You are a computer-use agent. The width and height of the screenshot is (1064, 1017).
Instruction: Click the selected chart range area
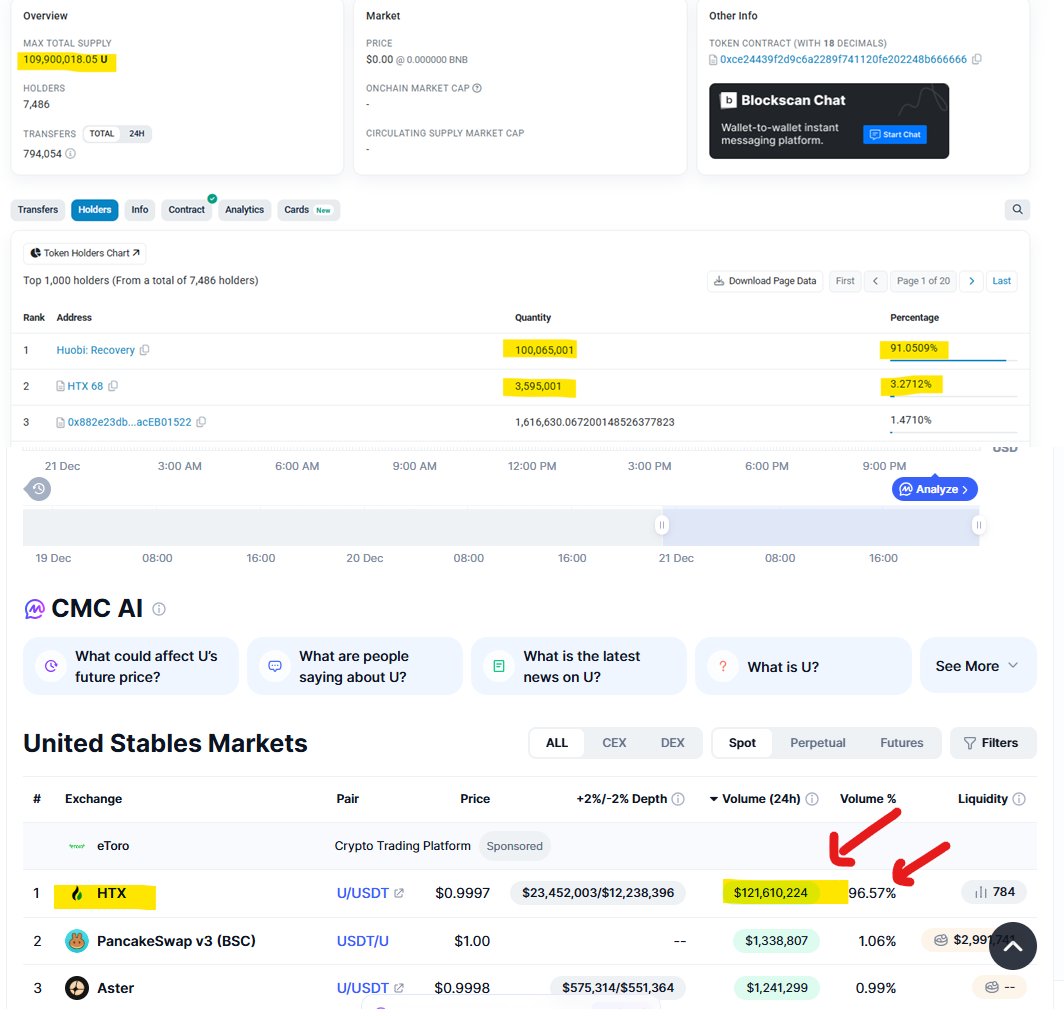coord(820,526)
